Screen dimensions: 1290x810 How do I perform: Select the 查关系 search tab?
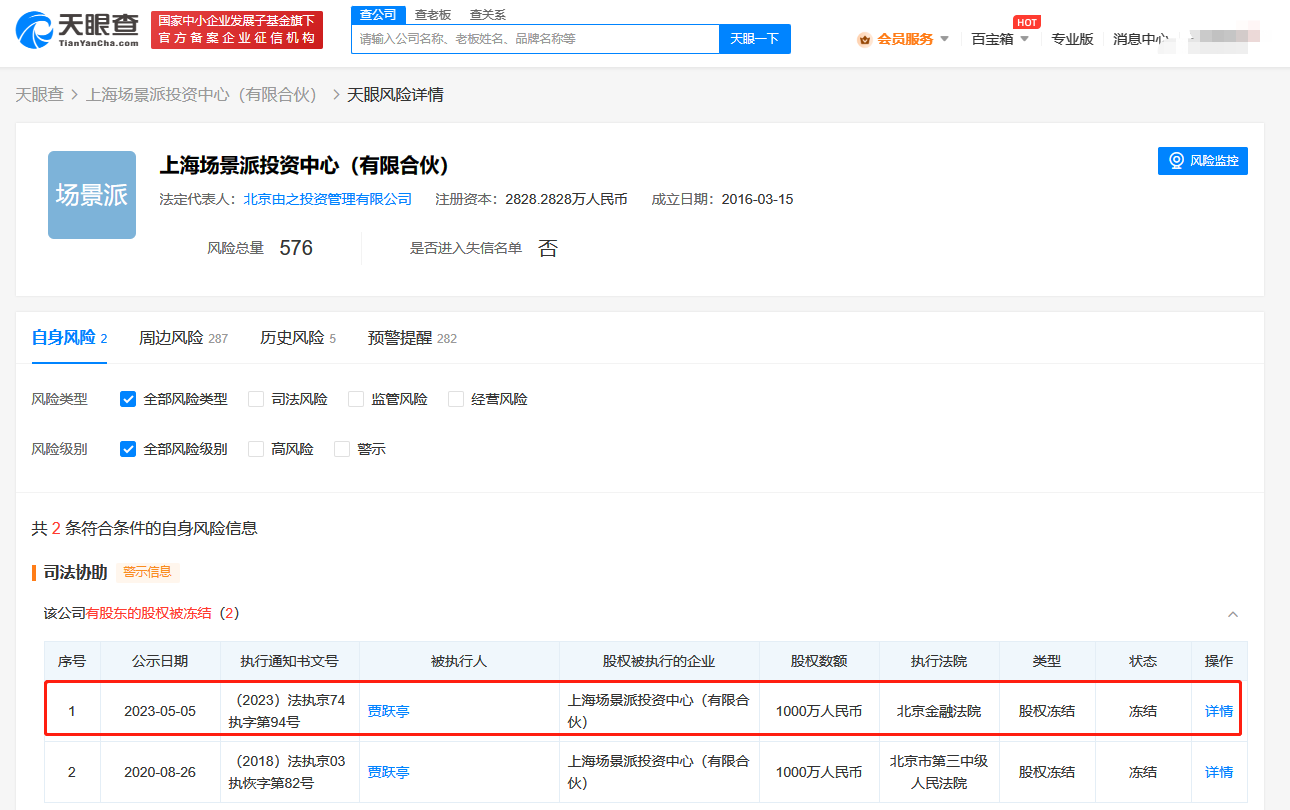point(488,15)
